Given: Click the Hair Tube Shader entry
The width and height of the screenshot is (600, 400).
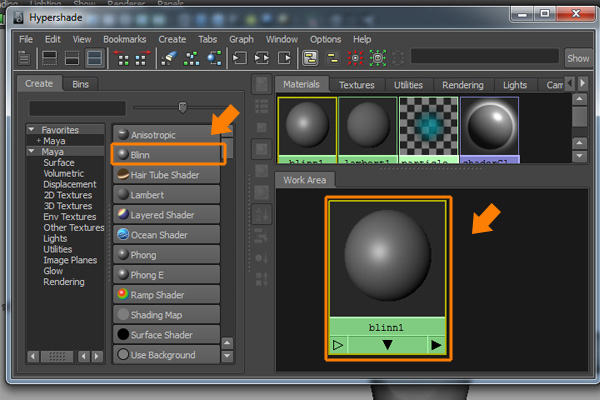Looking at the screenshot, I should 167,175.
